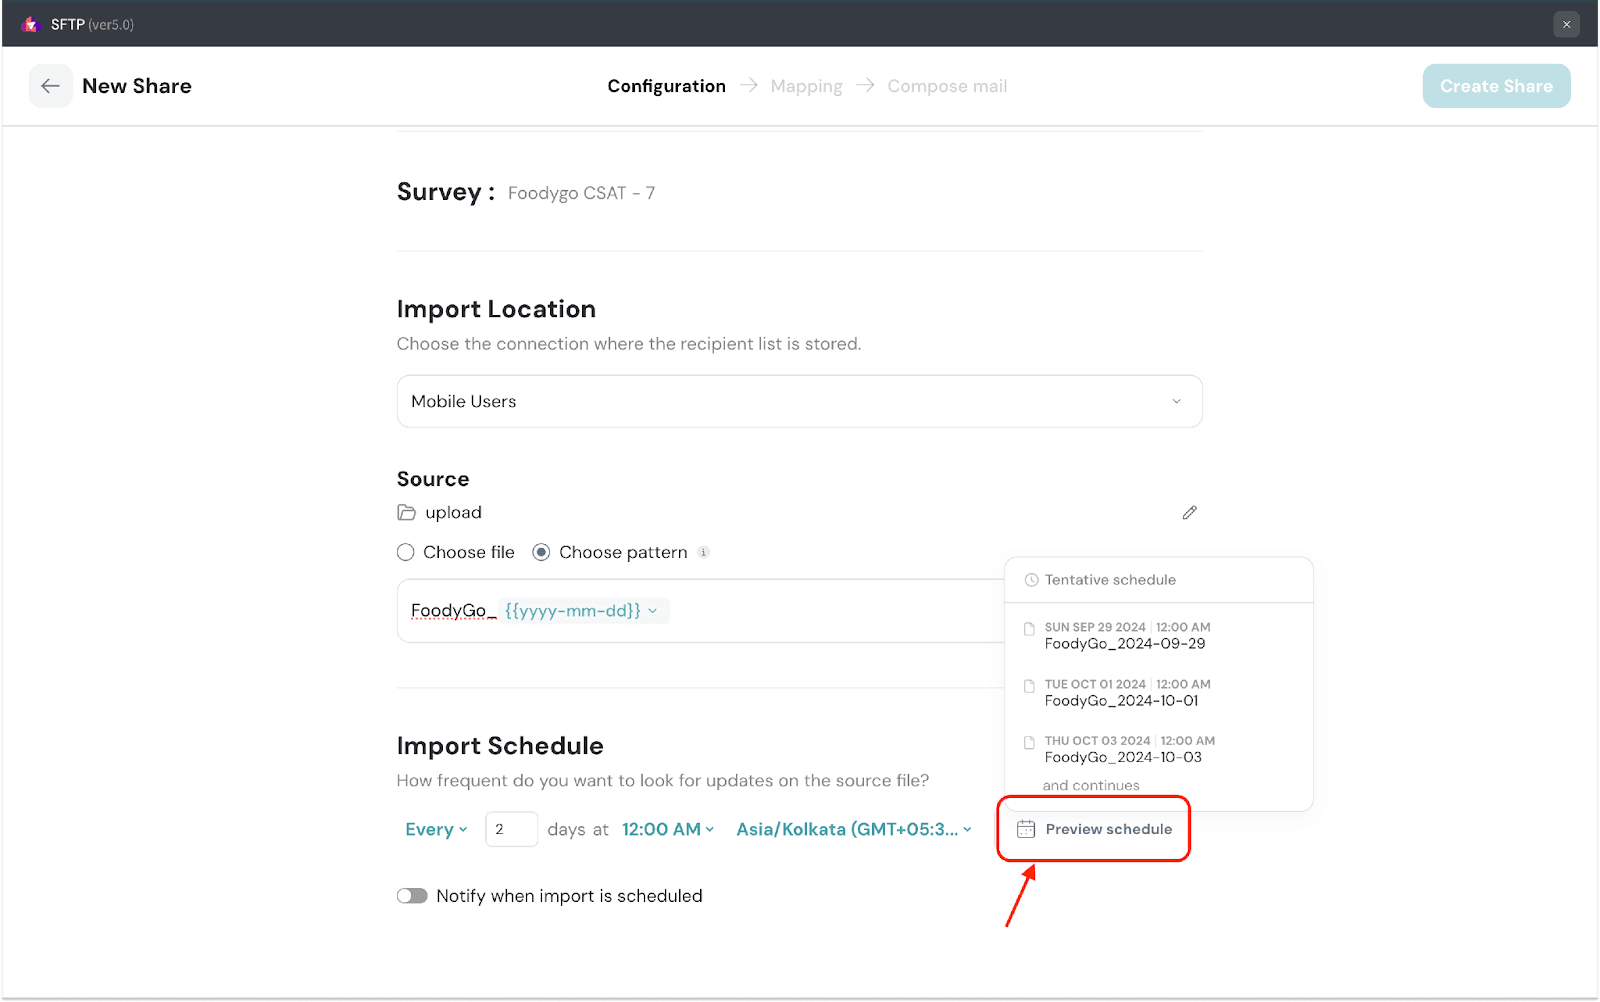Screen dimensions: 1600x1002
Task: Click the back arrow next to New Share
Action: [x=50, y=86]
